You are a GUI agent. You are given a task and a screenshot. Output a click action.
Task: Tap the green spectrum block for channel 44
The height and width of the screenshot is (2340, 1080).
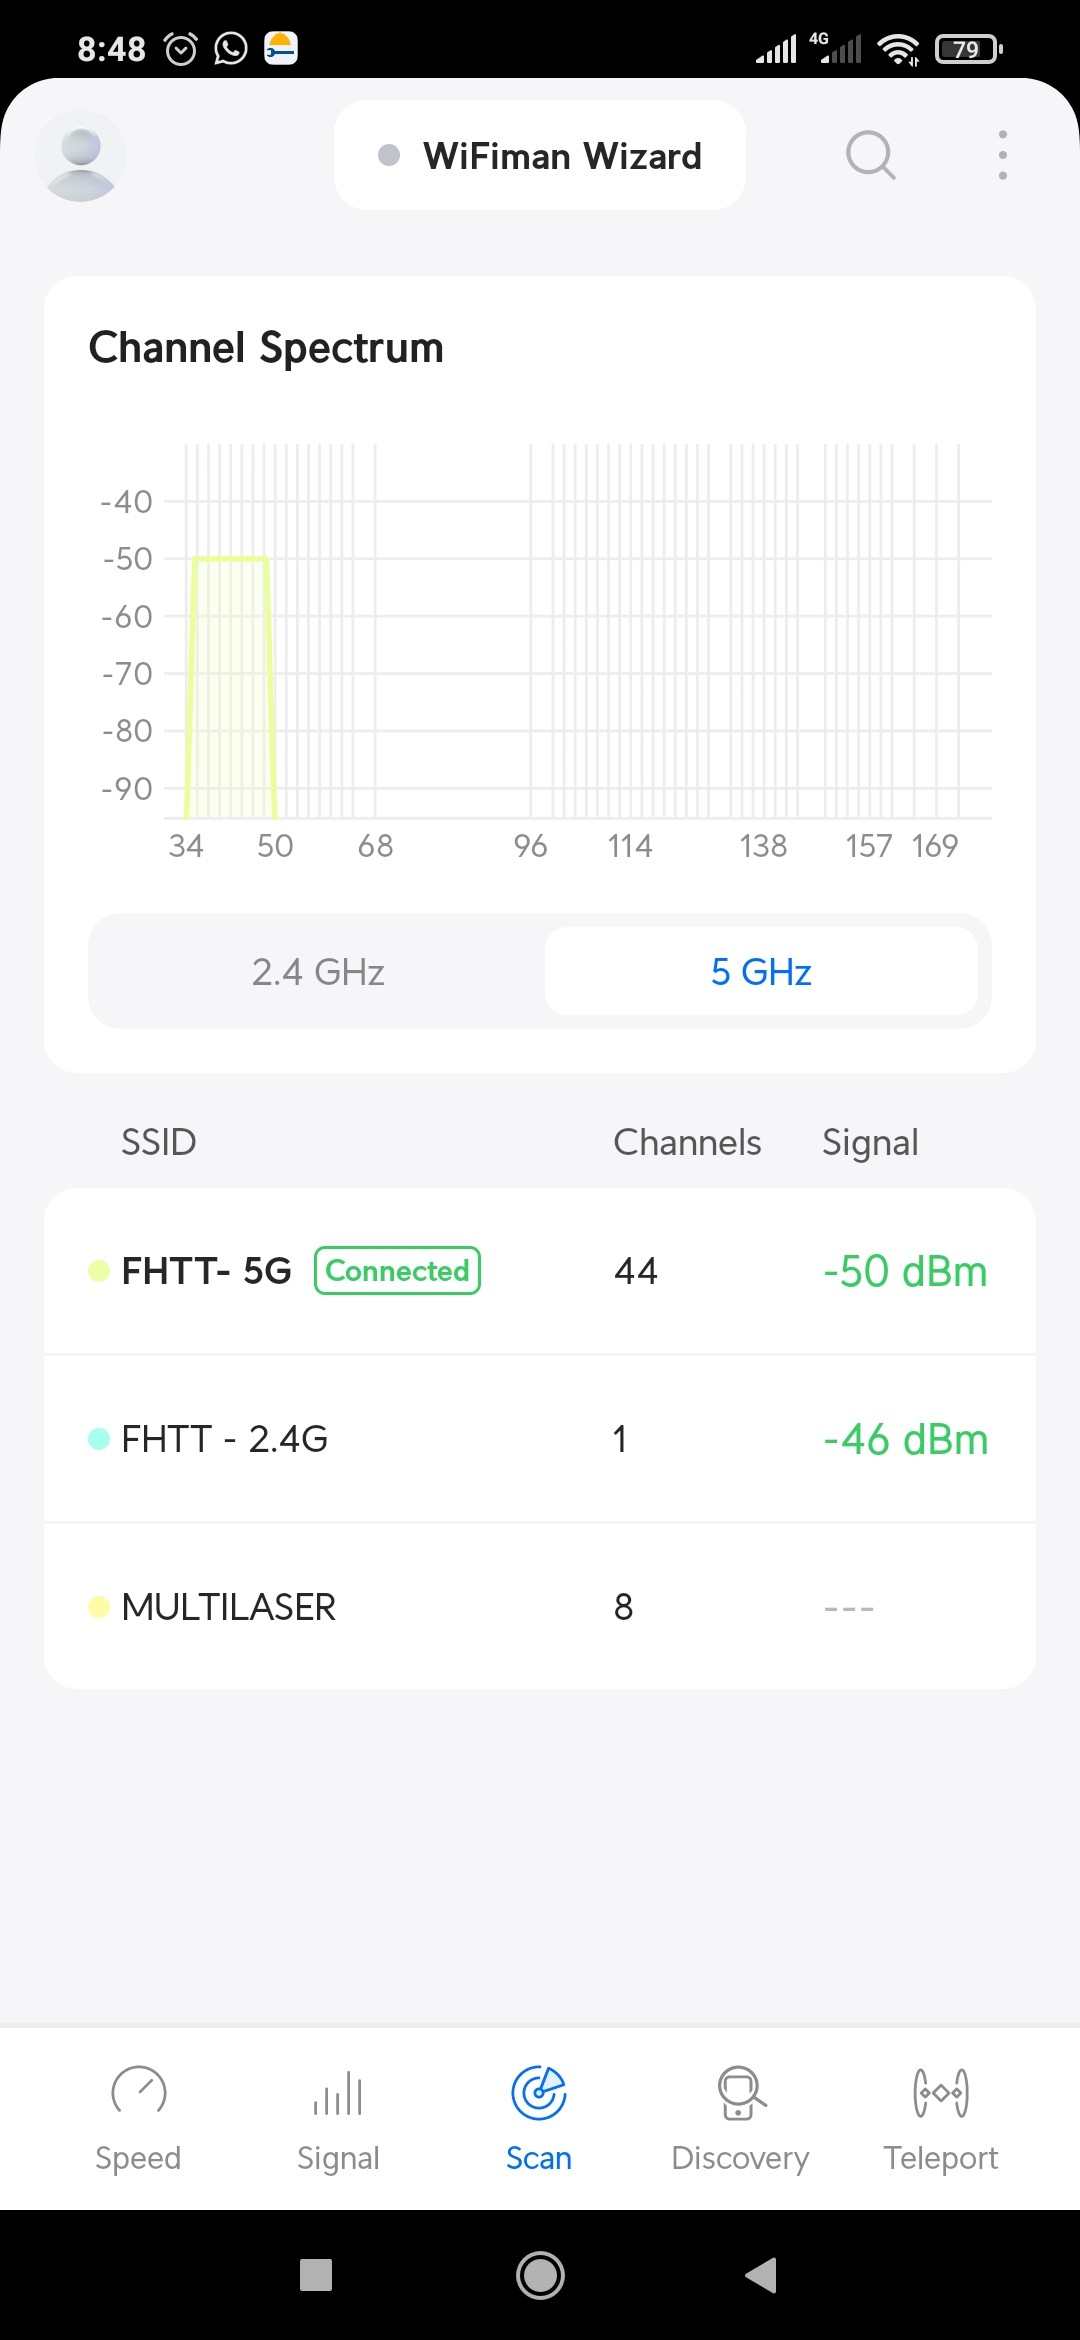pos(230,690)
